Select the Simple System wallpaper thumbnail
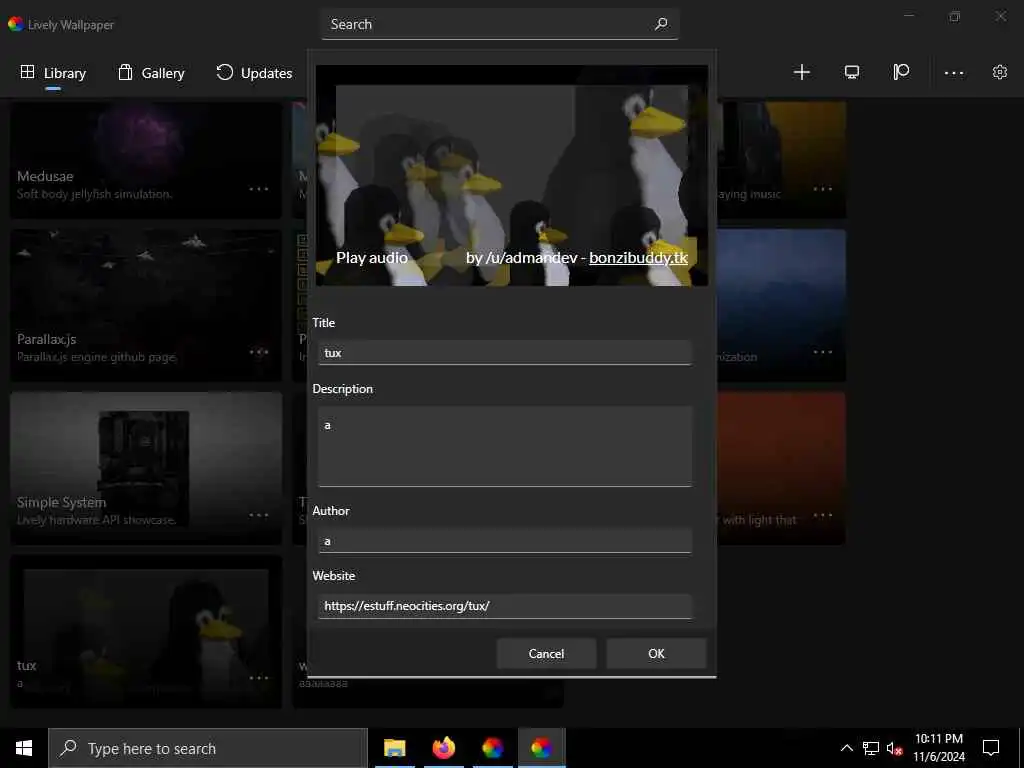1024x768 pixels. coord(146,468)
